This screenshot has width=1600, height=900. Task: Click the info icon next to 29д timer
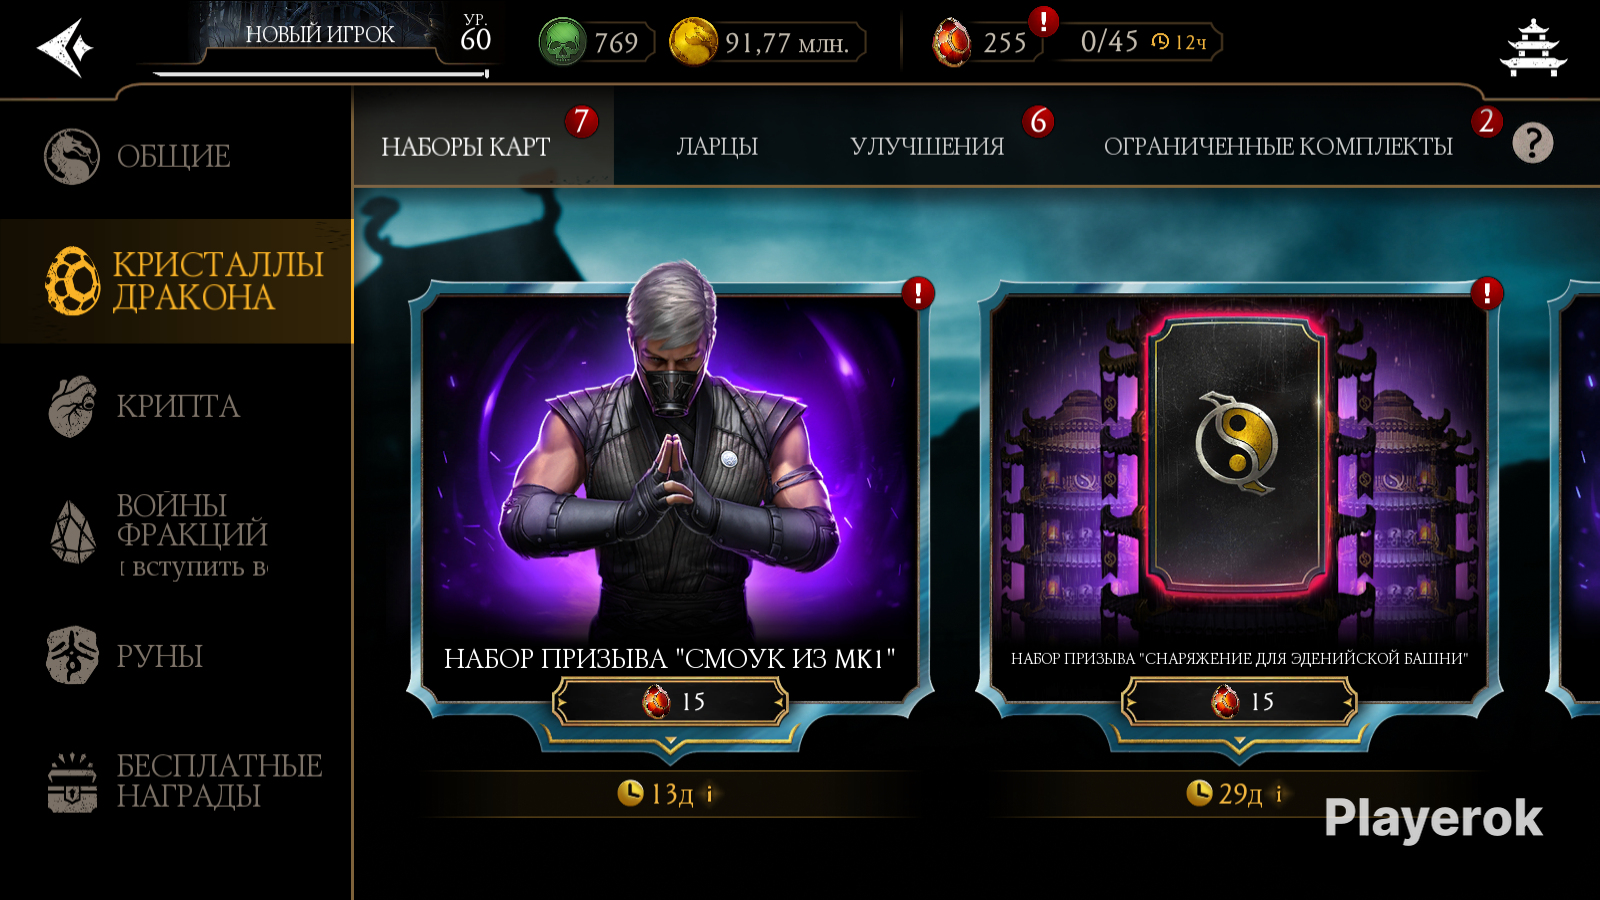point(1278,794)
